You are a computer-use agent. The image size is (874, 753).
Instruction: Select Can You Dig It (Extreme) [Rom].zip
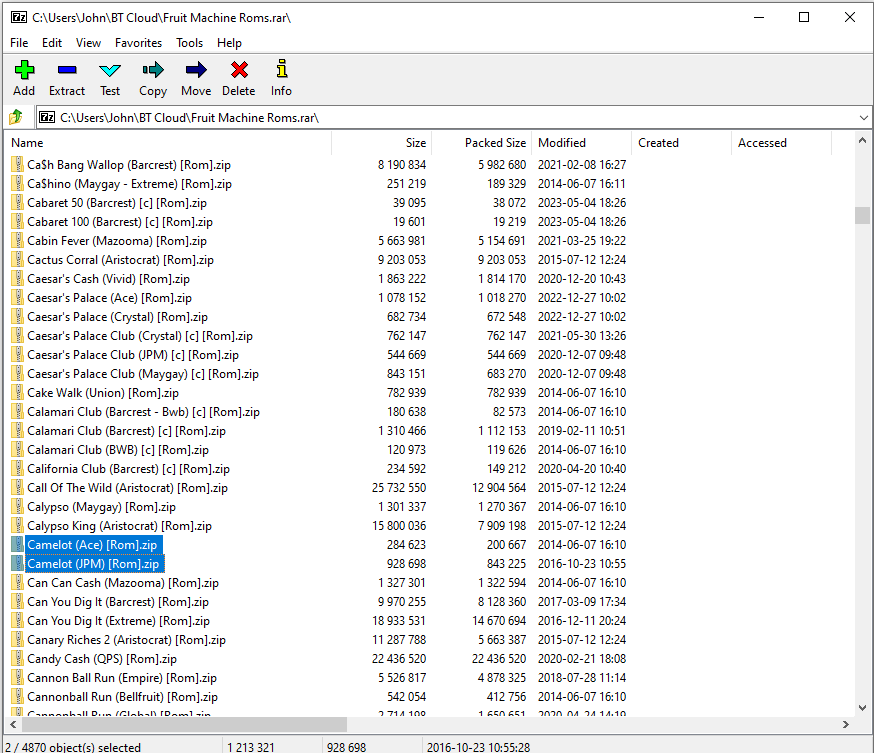coord(119,621)
